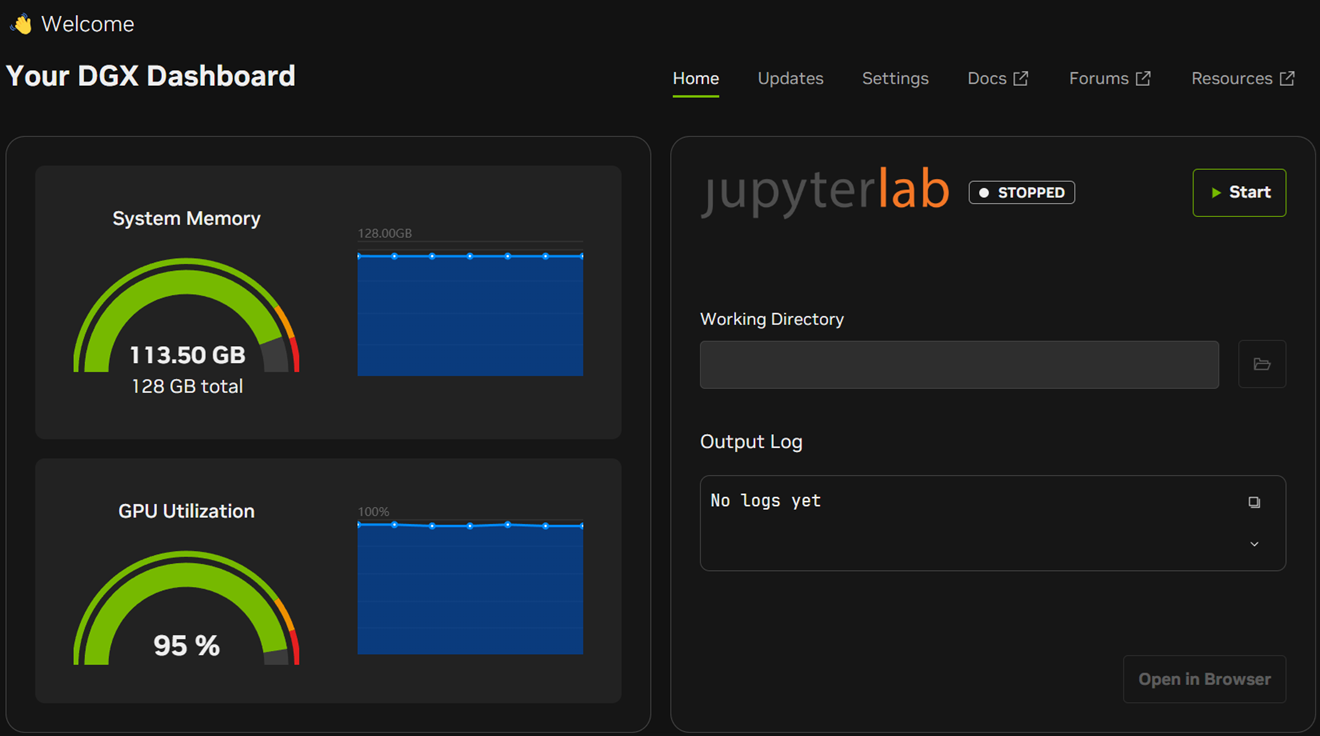
Task: Click the 100% chart axis label
Action: (373, 511)
